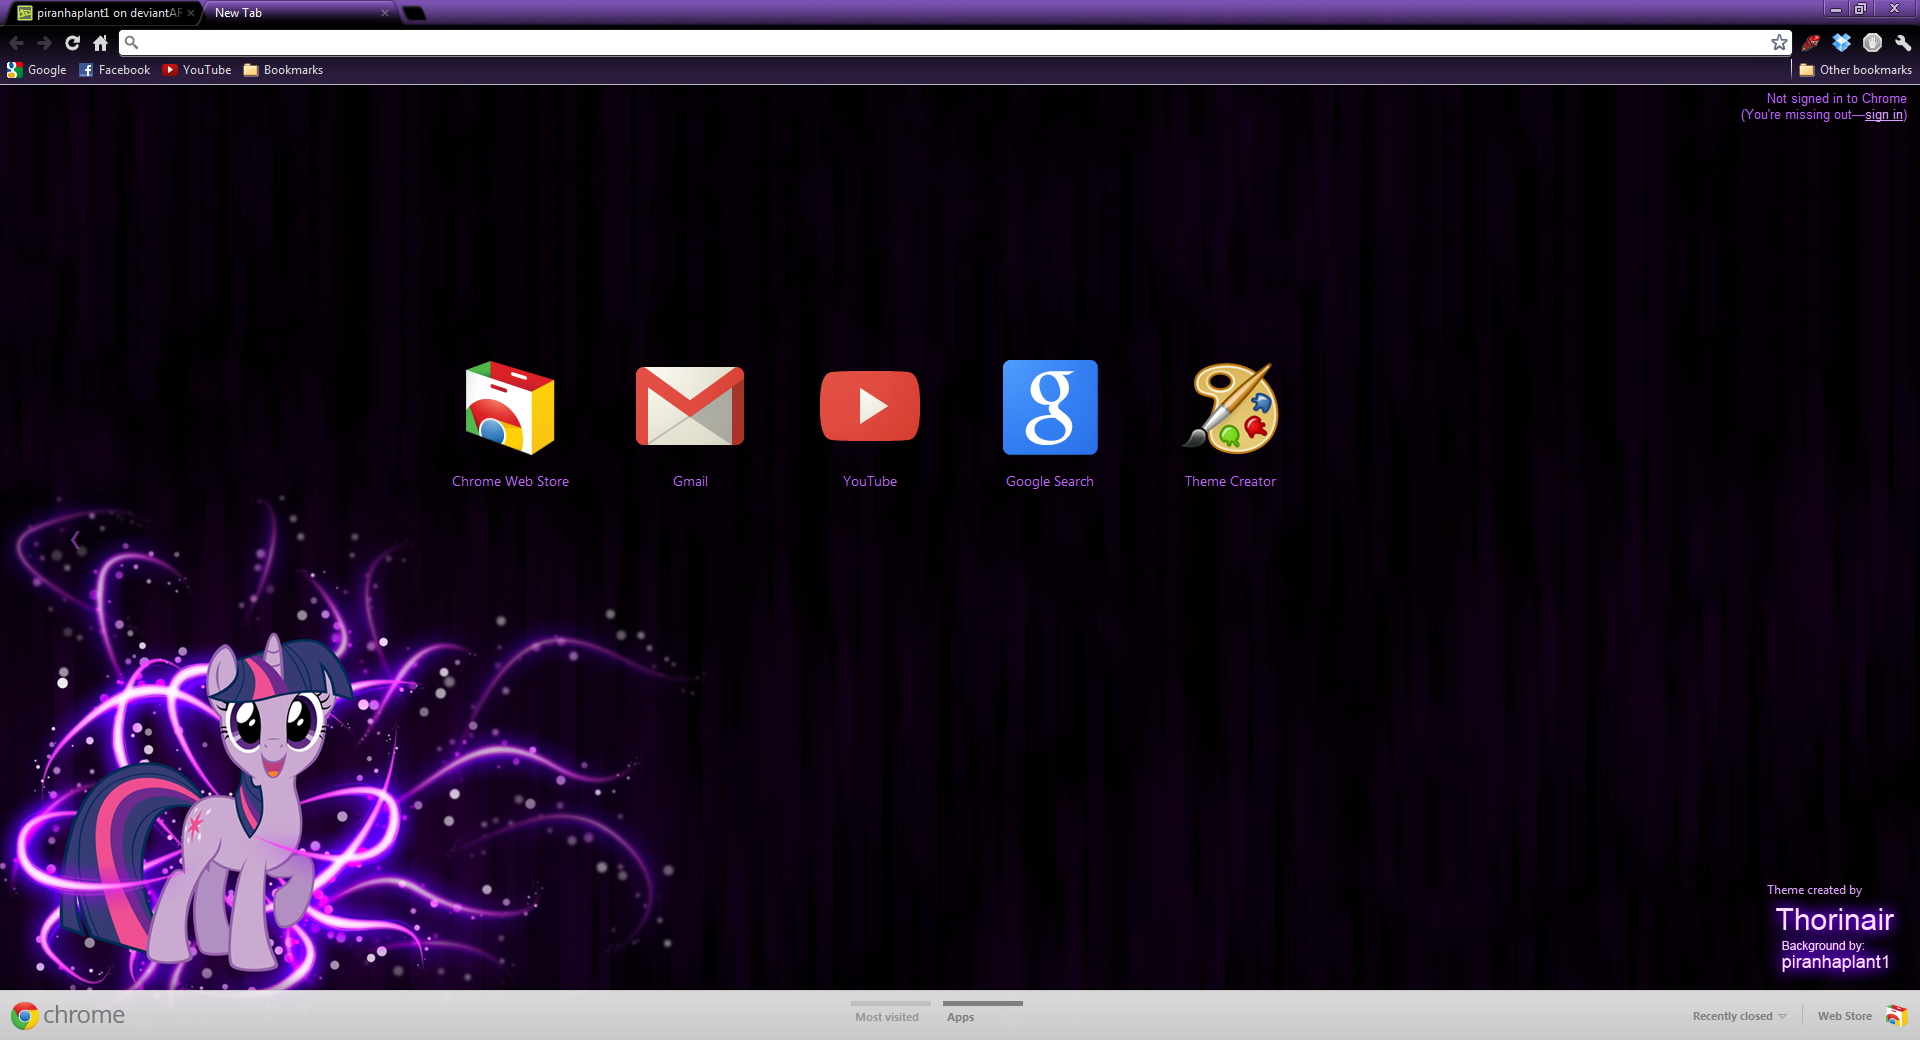Open the Bookmarks folder

283,70
